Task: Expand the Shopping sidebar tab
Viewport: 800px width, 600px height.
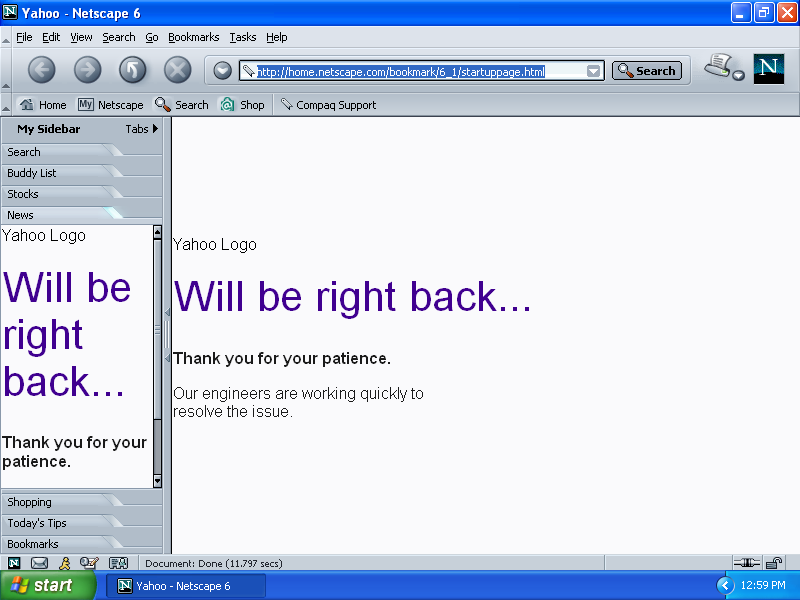Action: coord(82,502)
